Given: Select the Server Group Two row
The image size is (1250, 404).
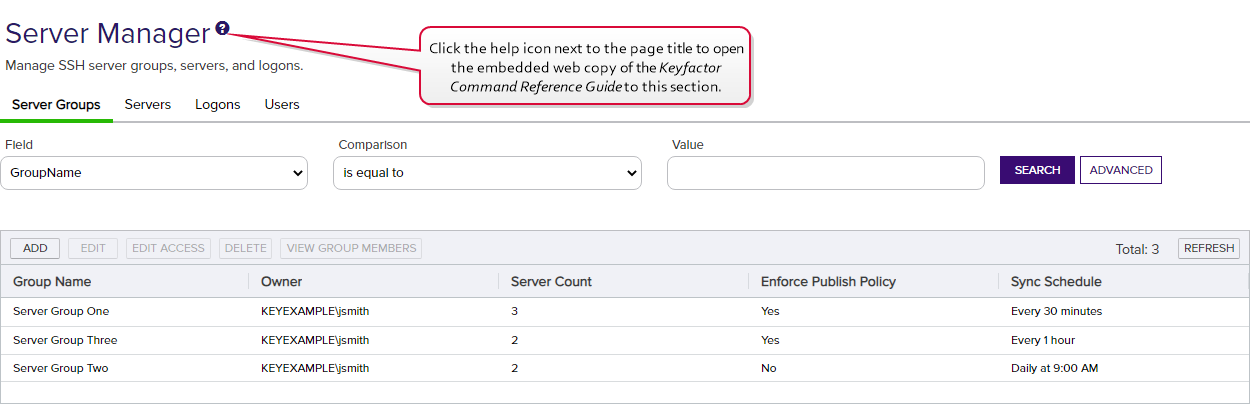Looking at the screenshot, I should click(625, 368).
